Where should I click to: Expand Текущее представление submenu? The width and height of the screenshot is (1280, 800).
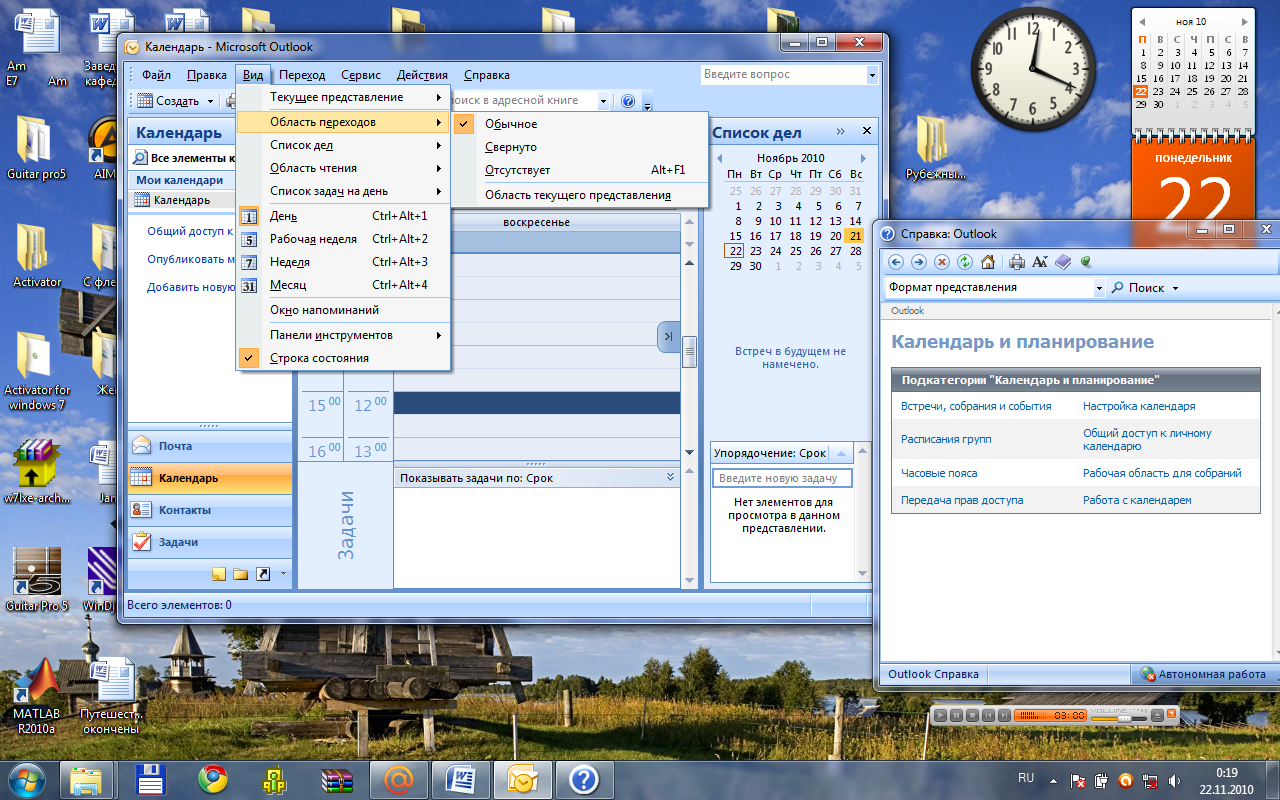[x=343, y=97]
